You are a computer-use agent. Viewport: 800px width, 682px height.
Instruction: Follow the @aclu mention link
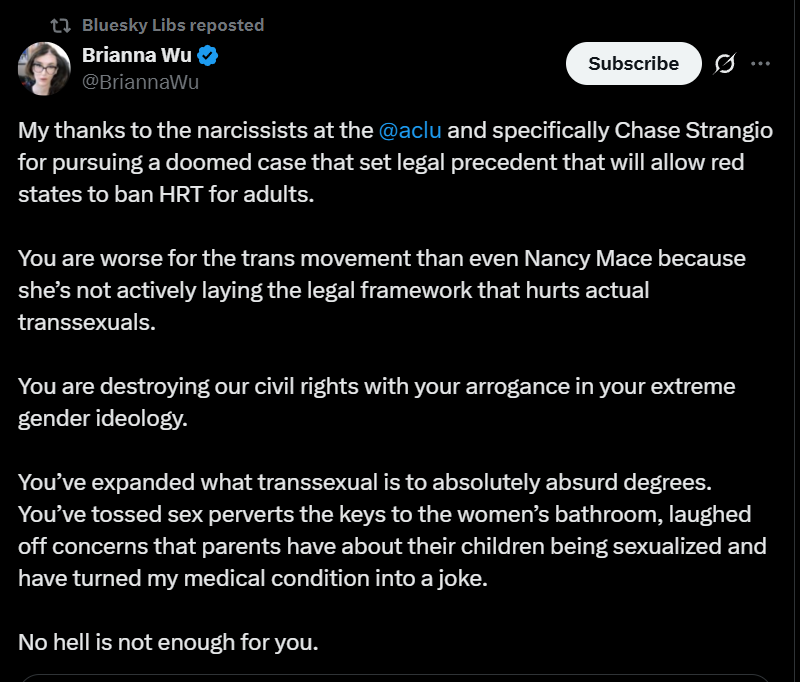410,131
